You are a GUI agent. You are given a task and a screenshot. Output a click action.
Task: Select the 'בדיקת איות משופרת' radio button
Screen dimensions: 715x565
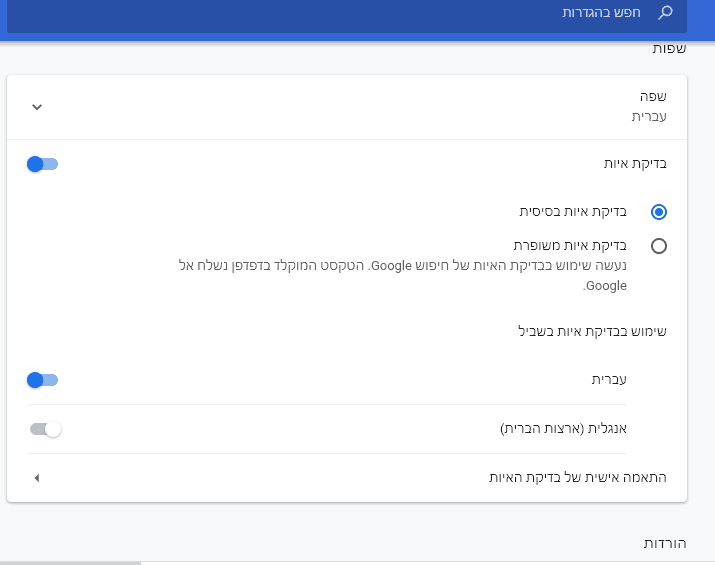[x=658, y=245]
